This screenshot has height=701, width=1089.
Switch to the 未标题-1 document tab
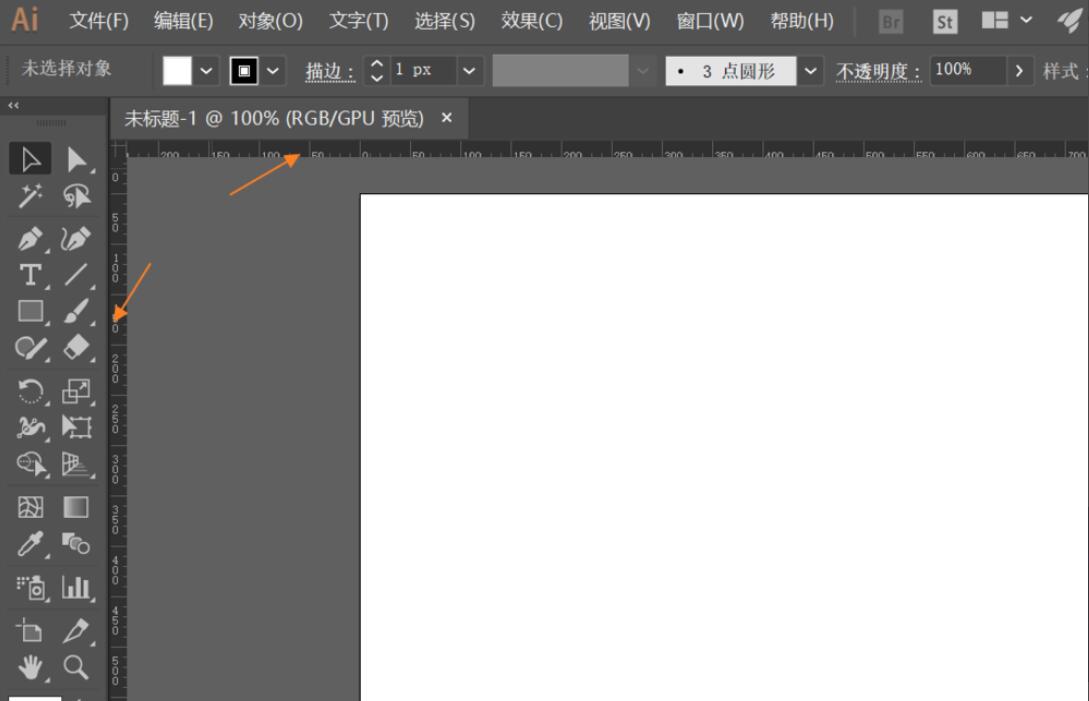274,119
